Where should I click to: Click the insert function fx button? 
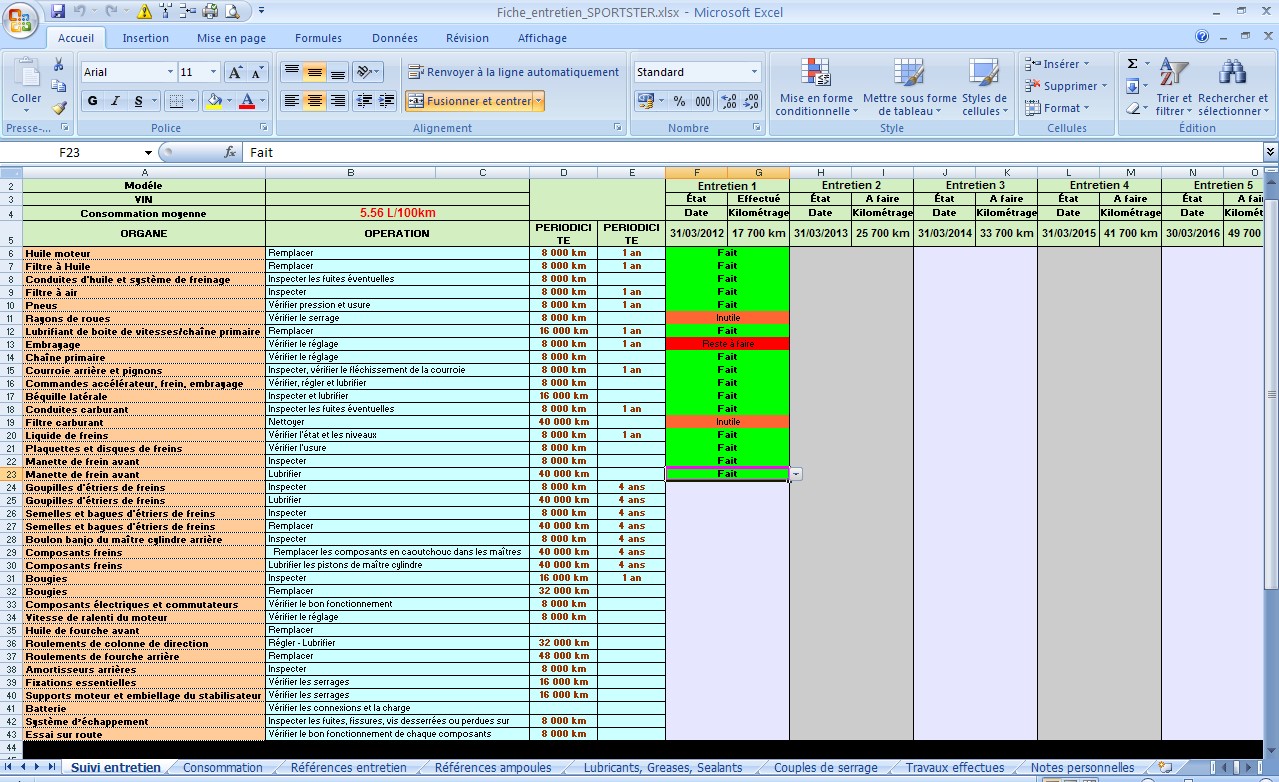pyautogui.click(x=230, y=152)
